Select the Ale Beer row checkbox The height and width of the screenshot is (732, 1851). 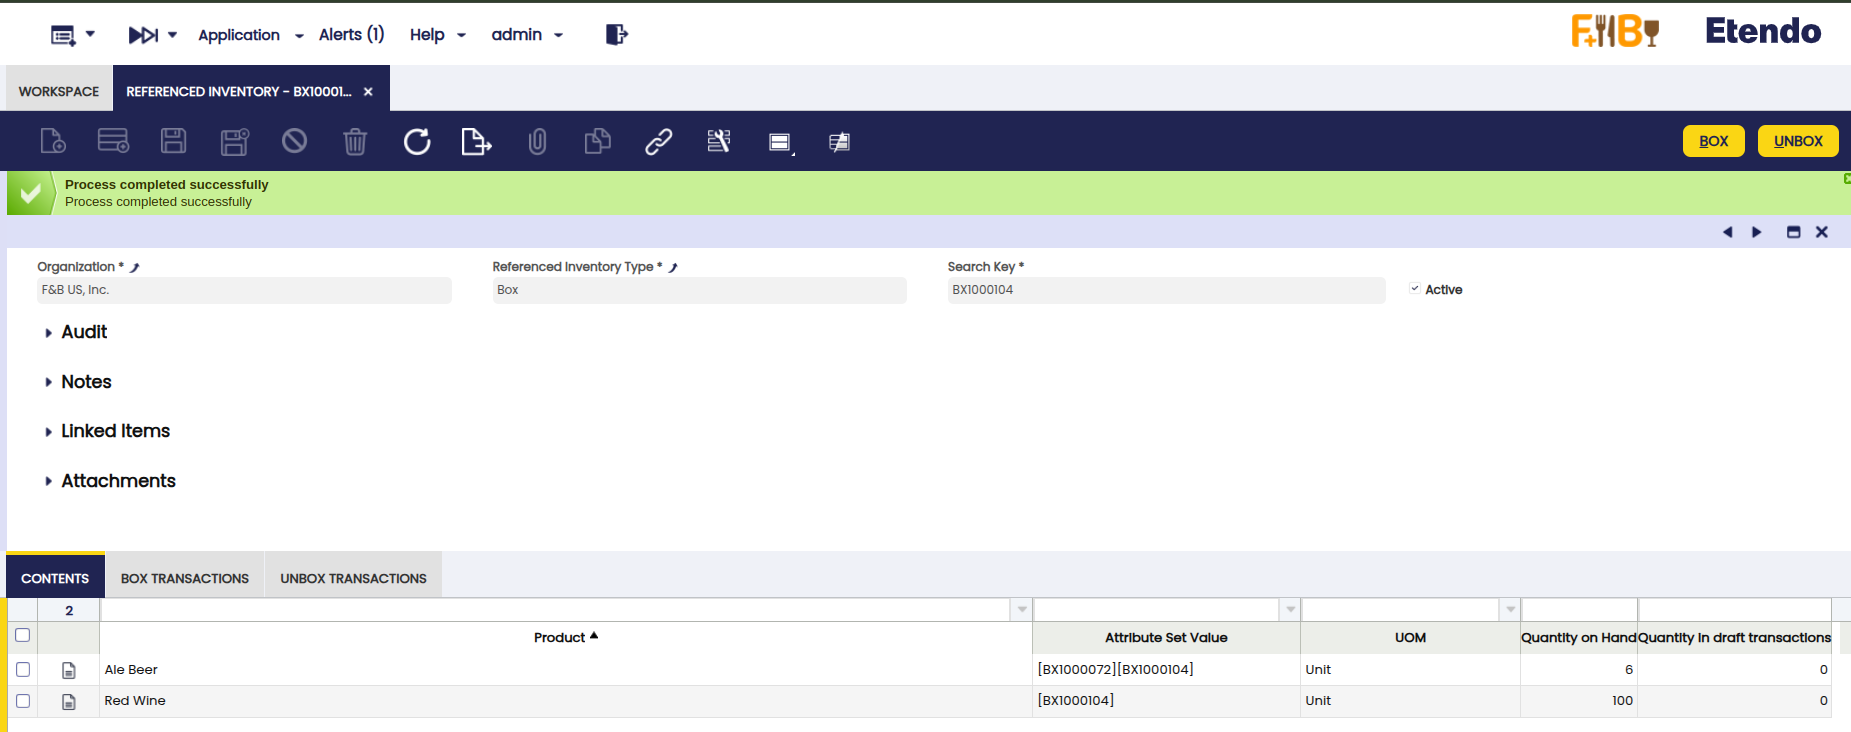(x=23, y=670)
